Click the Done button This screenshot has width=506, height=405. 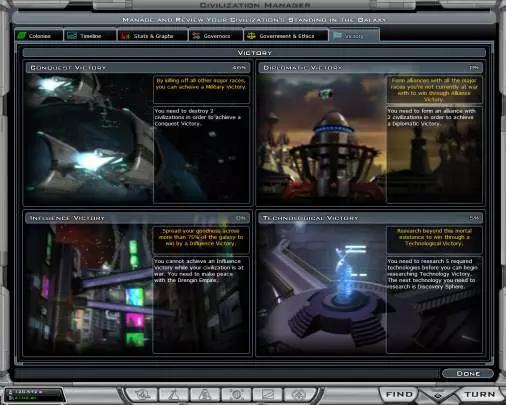coord(468,374)
